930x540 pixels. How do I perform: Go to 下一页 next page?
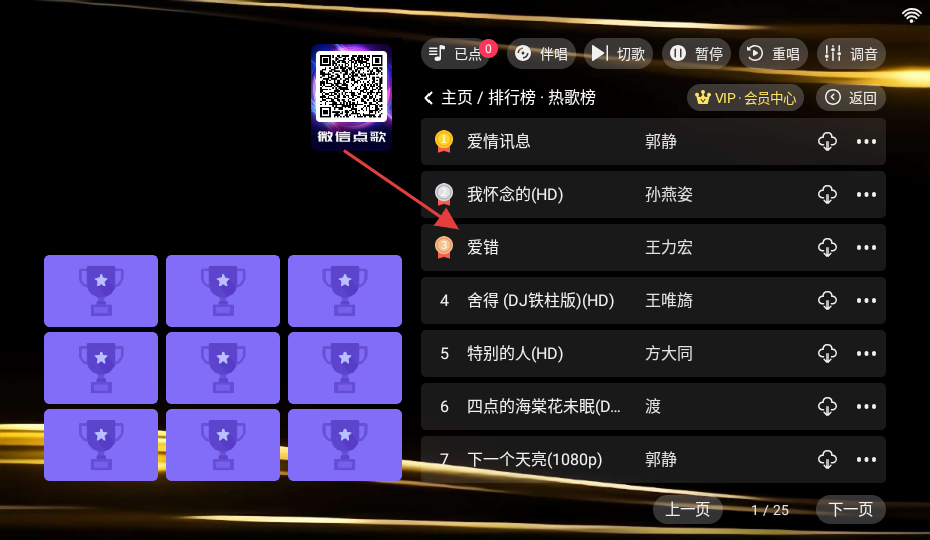(851, 509)
